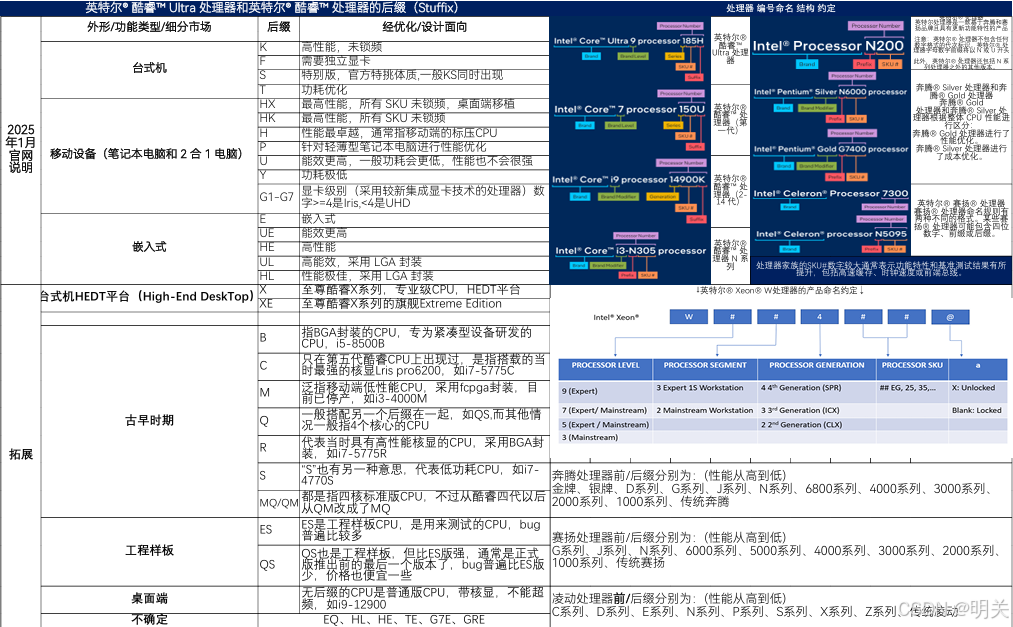The height and width of the screenshot is (627, 1013).
Task: Select the 凌动处理器前/后缀分别为 heading line
Action: [x=669, y=599]
